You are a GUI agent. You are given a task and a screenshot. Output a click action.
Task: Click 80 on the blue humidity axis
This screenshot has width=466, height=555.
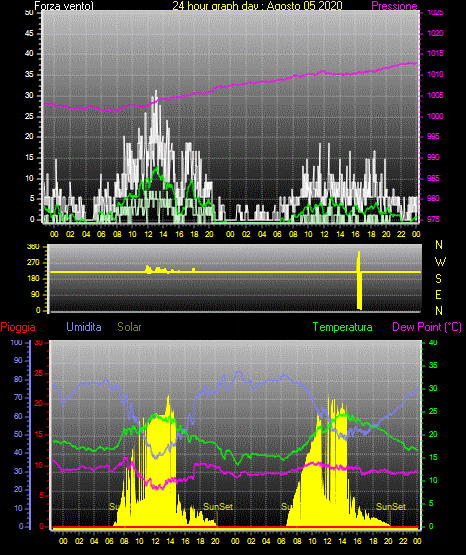pyautogui.click(x=18, y=379)
